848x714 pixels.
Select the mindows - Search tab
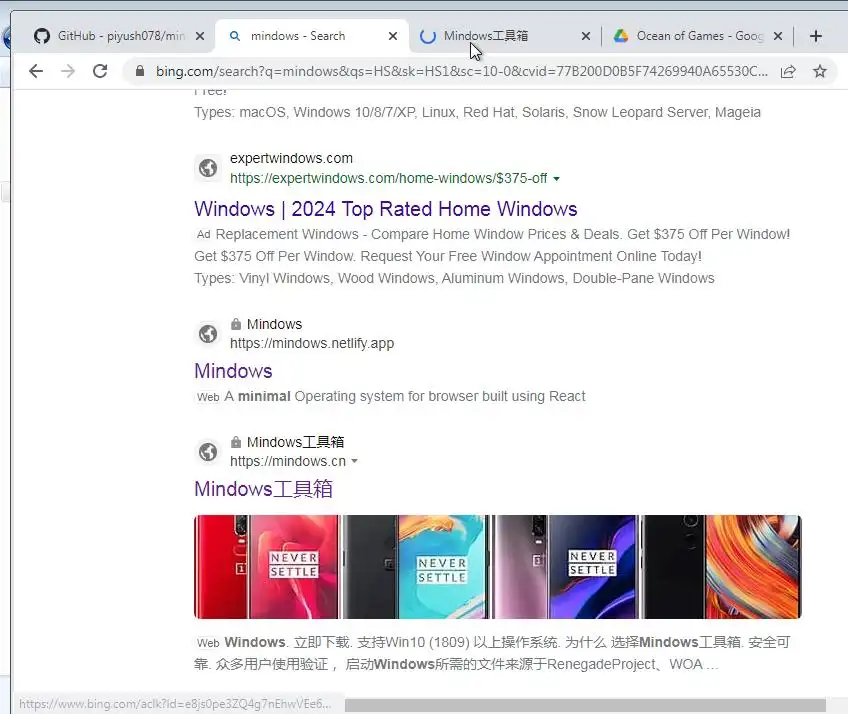[311, 36]
